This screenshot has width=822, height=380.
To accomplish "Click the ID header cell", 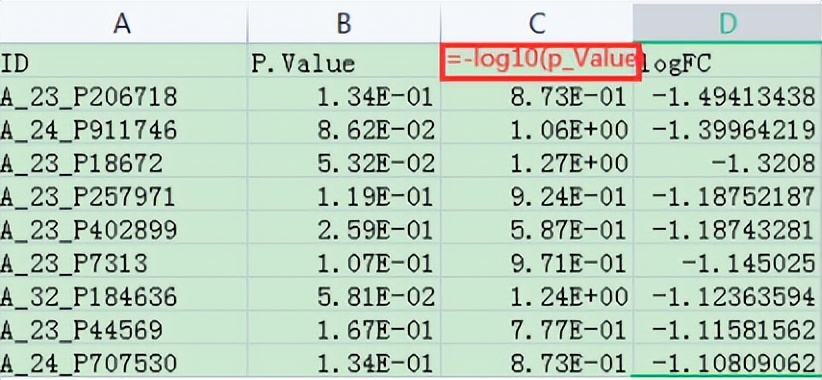I will tap(123, 61).
